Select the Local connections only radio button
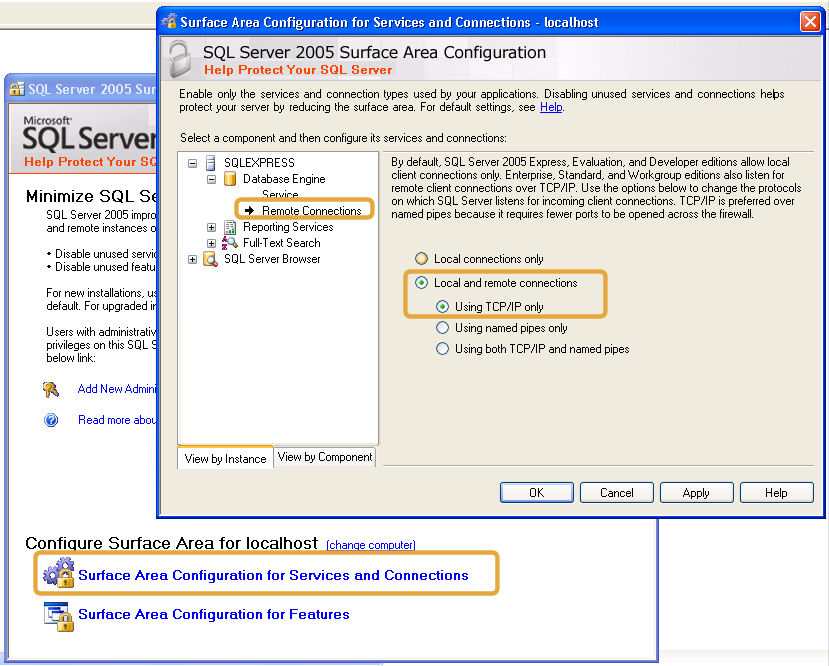The image size is (829, 666). point(421,258)
